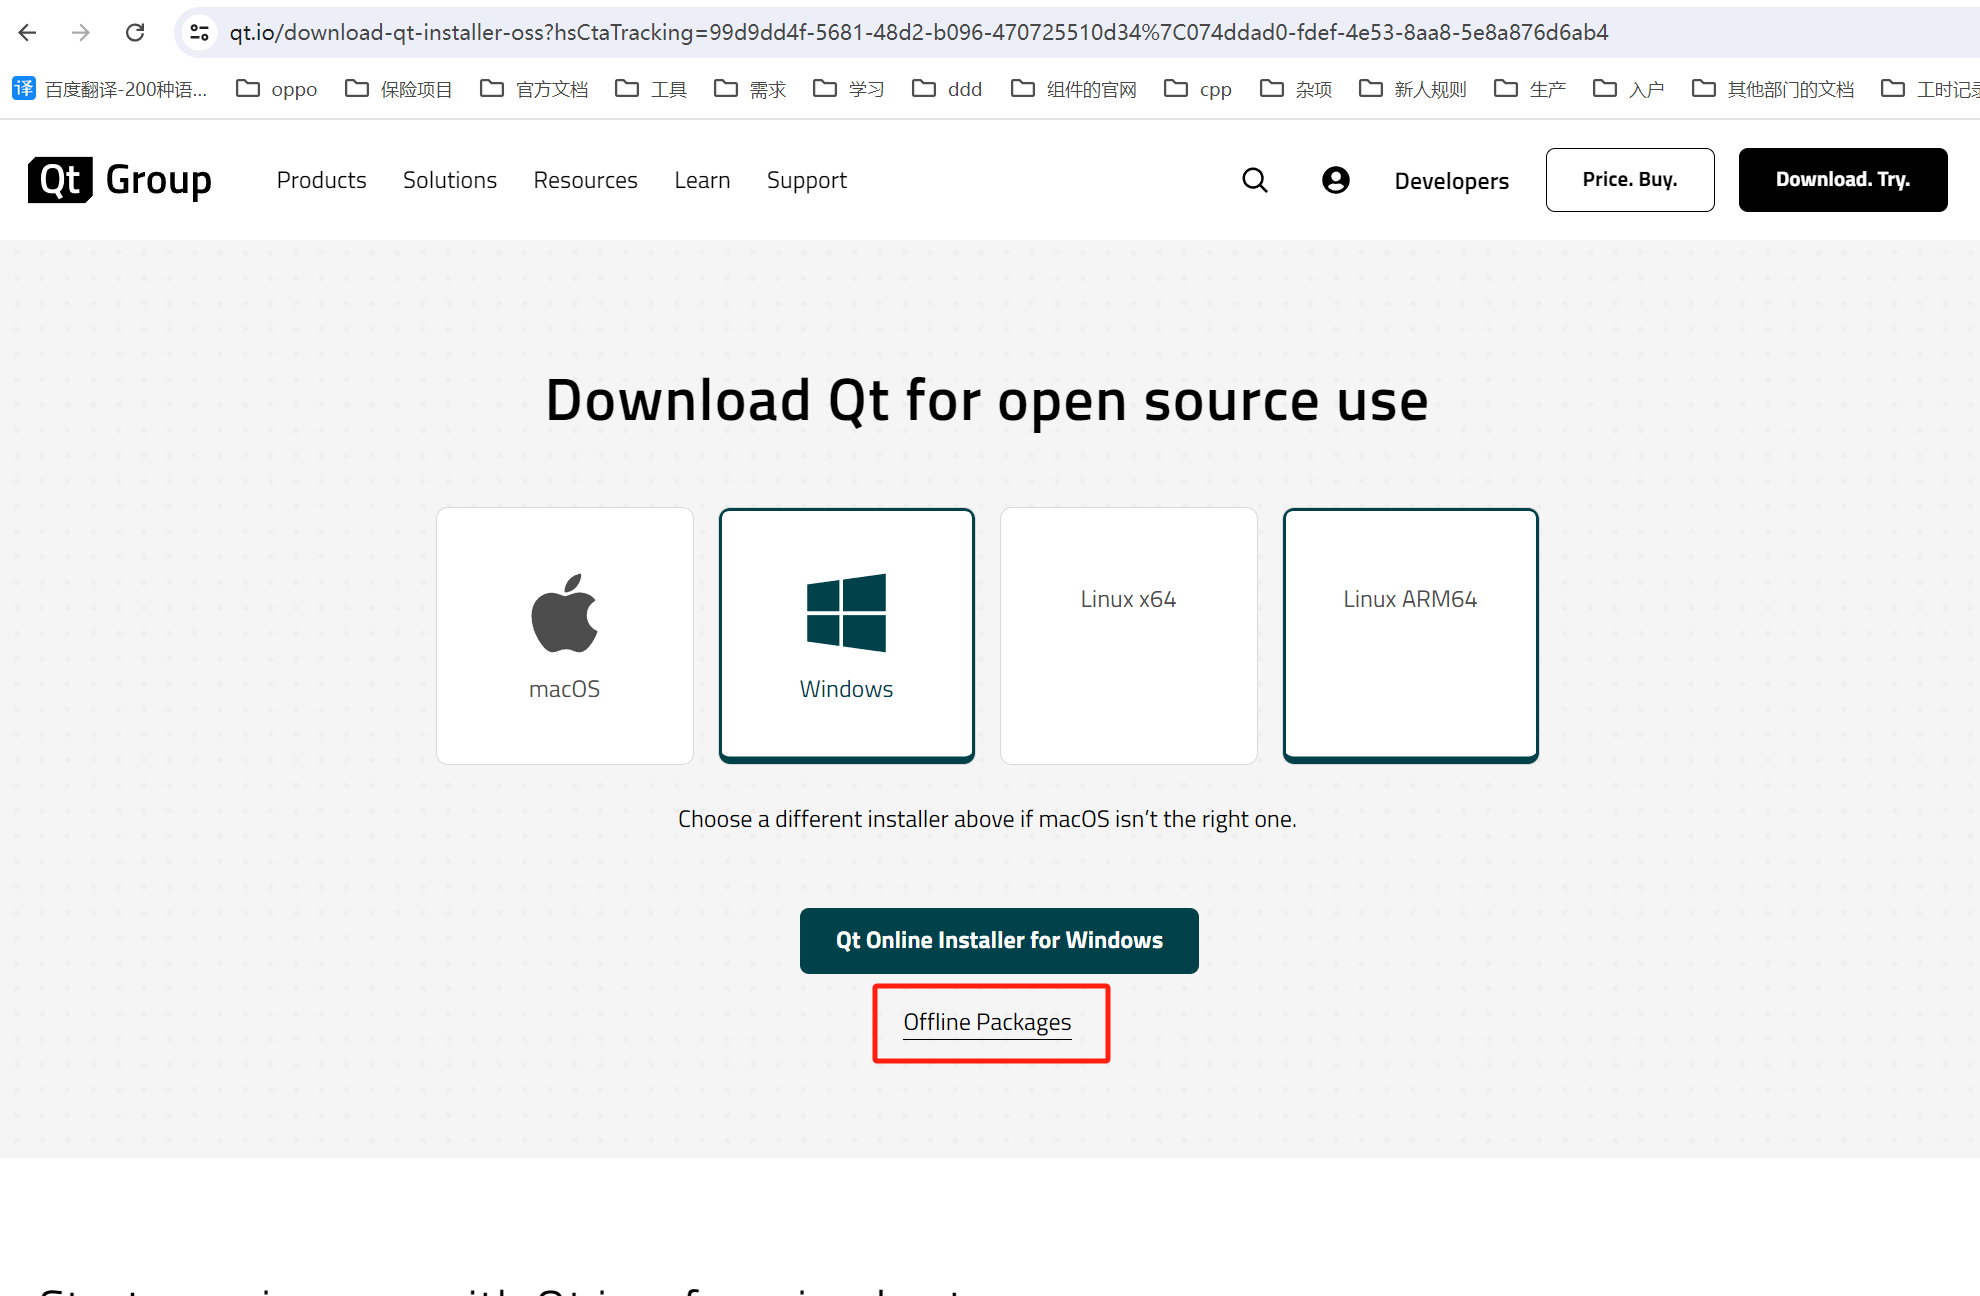The width and height of the screenshot is (1980, 1296).
Task: Select the Windows installer card
Action: tap(847, 636)
